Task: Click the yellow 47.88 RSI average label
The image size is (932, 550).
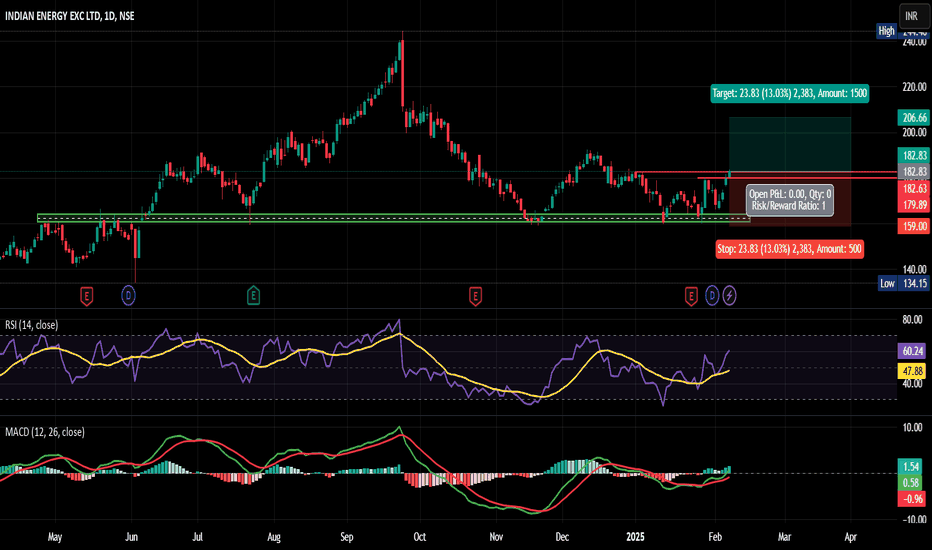Action: click(912, 371)
